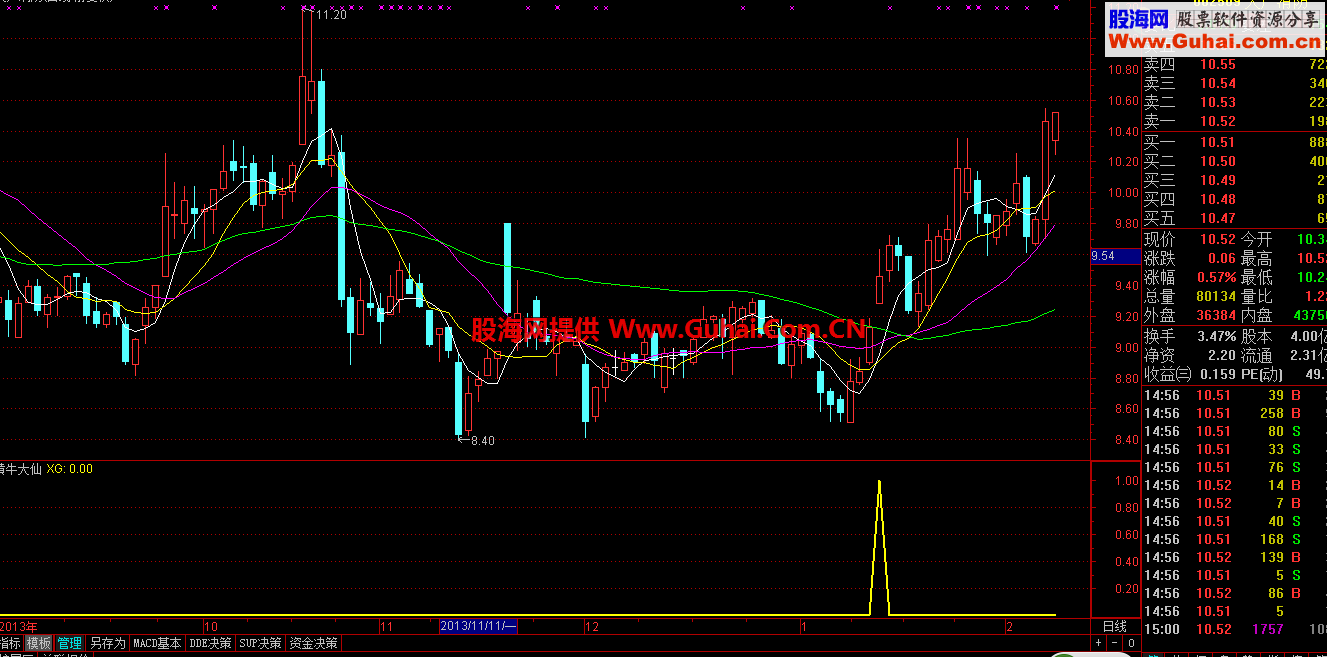The width and height of the screenshot is (1327, 657).
Task: Select the 卖二 price 10.53
Action: [1218, 103]
